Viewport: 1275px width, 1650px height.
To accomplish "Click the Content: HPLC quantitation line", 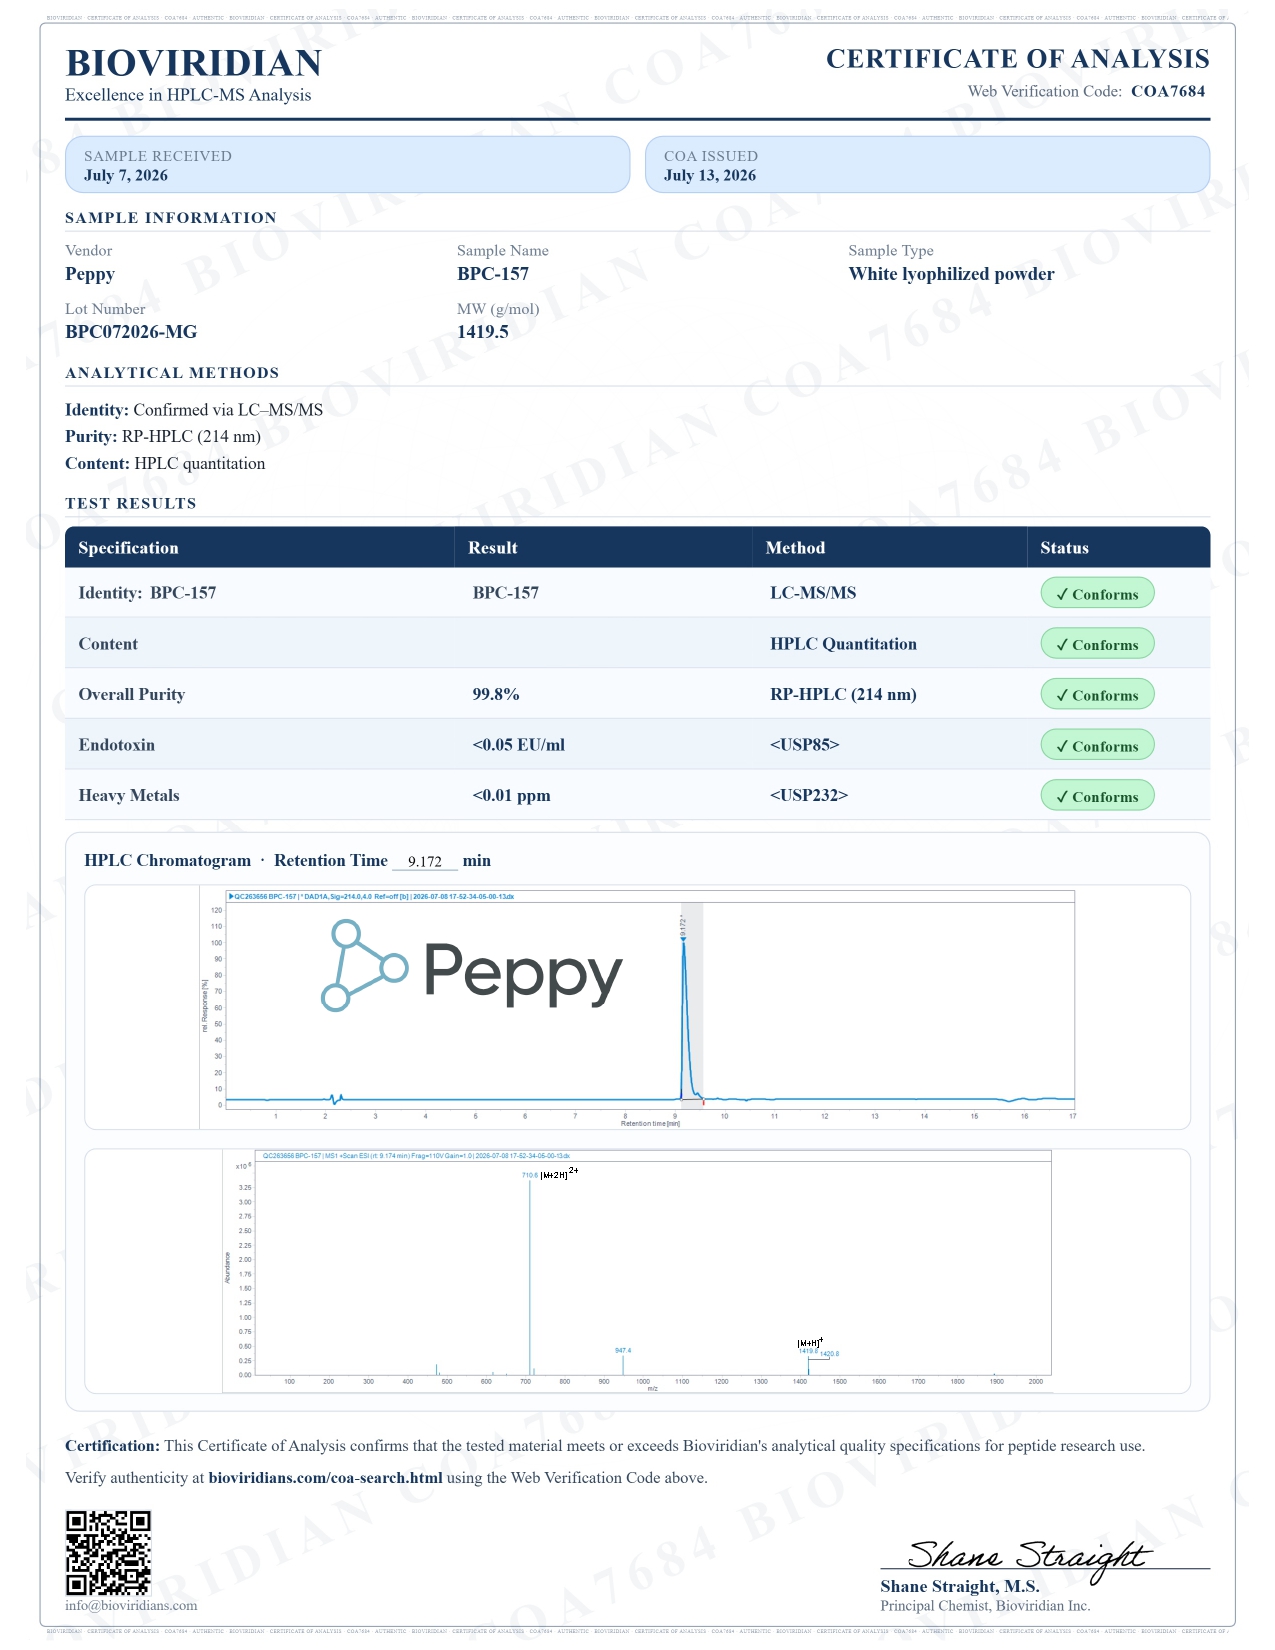I will pos(165,464).
